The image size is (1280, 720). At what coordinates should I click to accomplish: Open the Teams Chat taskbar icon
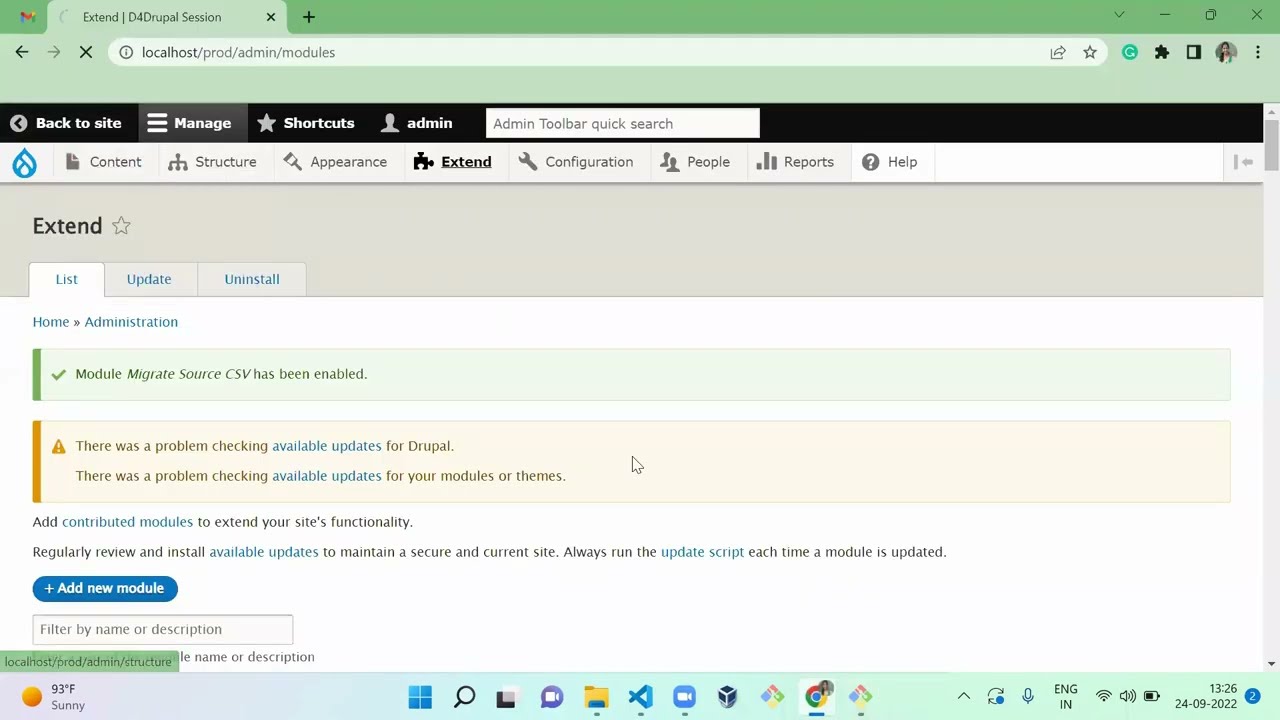click(x=552, y=697)
